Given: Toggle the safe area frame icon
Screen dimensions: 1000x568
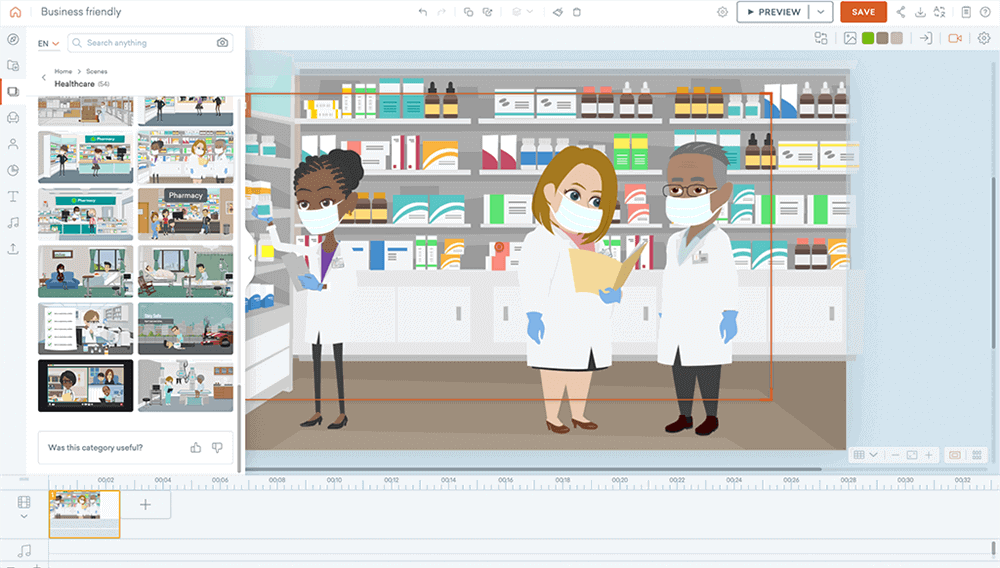Looking at the screenshot, I should click(955, 455).
